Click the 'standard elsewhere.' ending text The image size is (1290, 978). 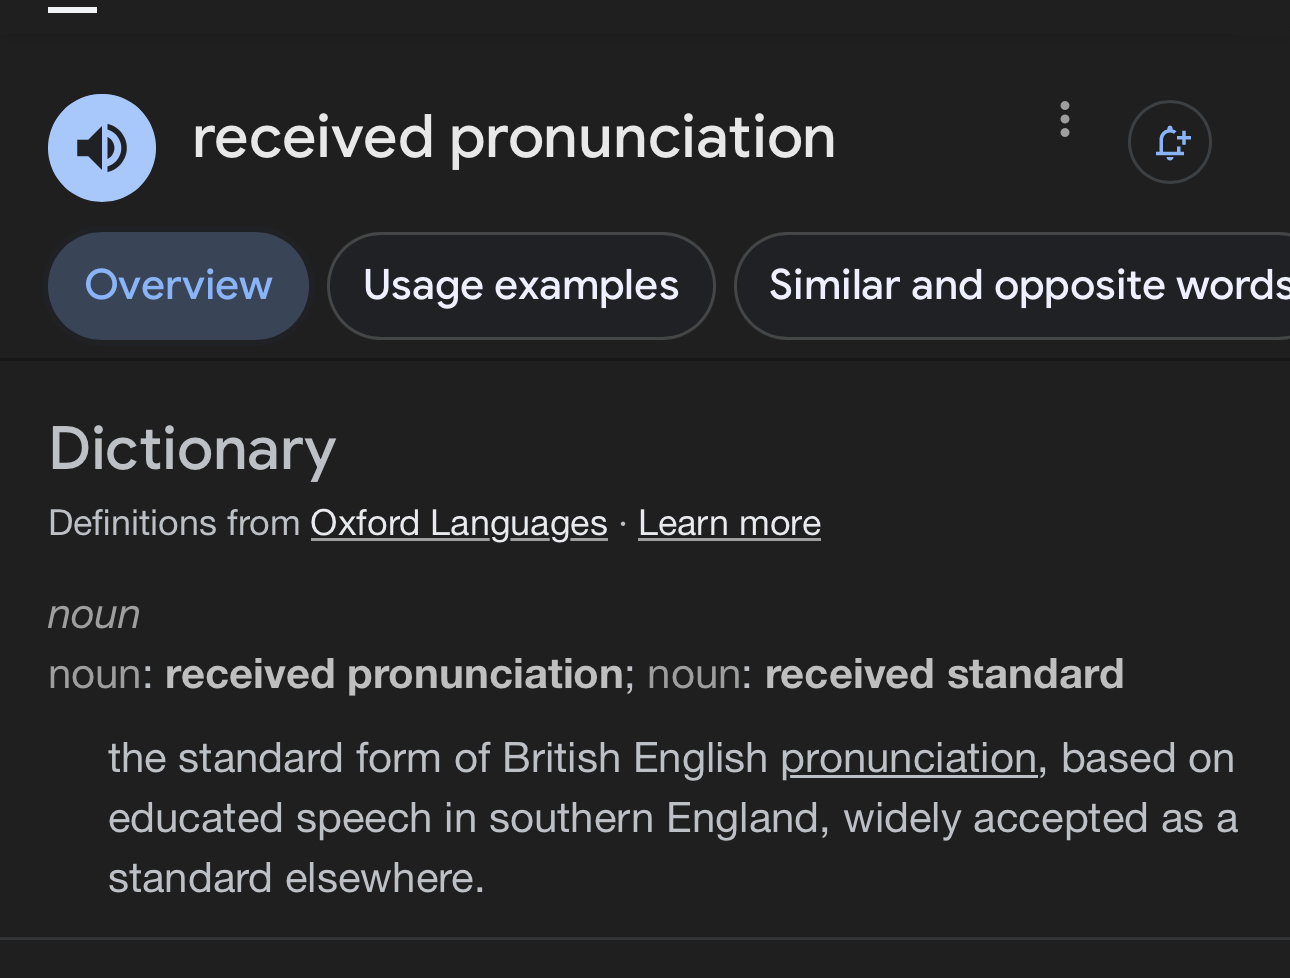296,878
